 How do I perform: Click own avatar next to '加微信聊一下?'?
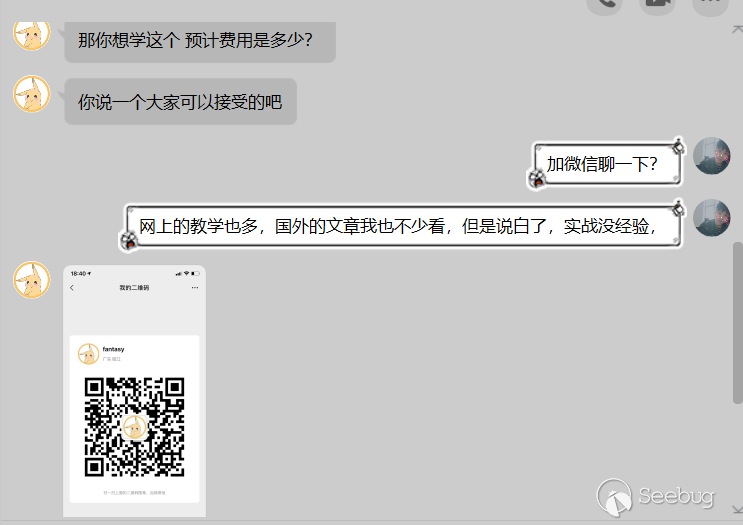(711, 156)
